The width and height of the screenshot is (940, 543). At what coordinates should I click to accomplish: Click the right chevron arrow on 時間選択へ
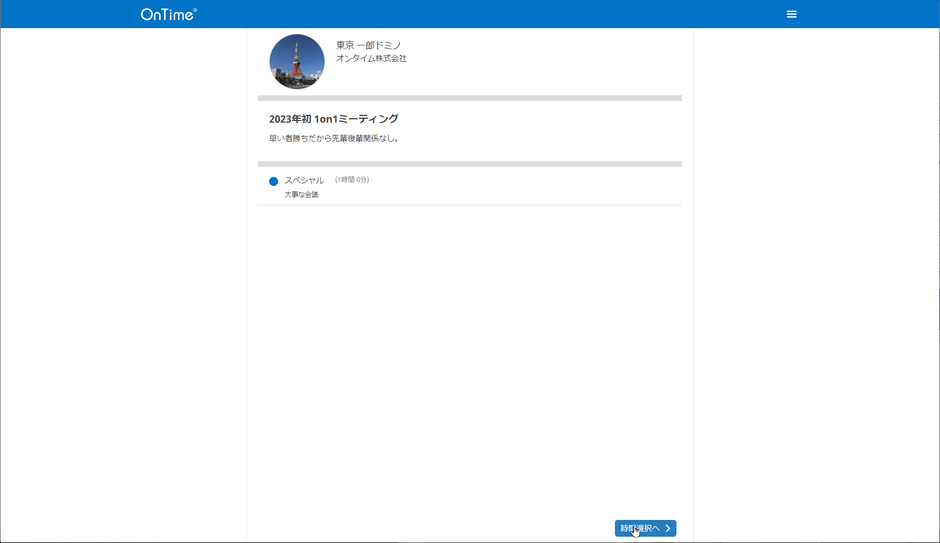pos(668,528)
